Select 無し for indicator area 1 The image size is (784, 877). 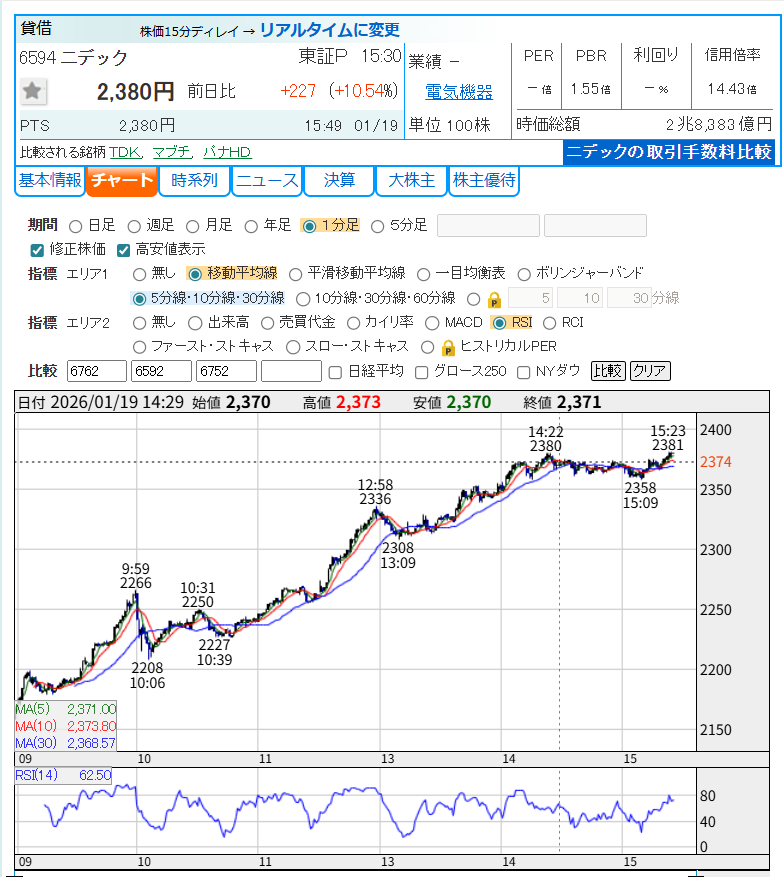pos(139,275)
